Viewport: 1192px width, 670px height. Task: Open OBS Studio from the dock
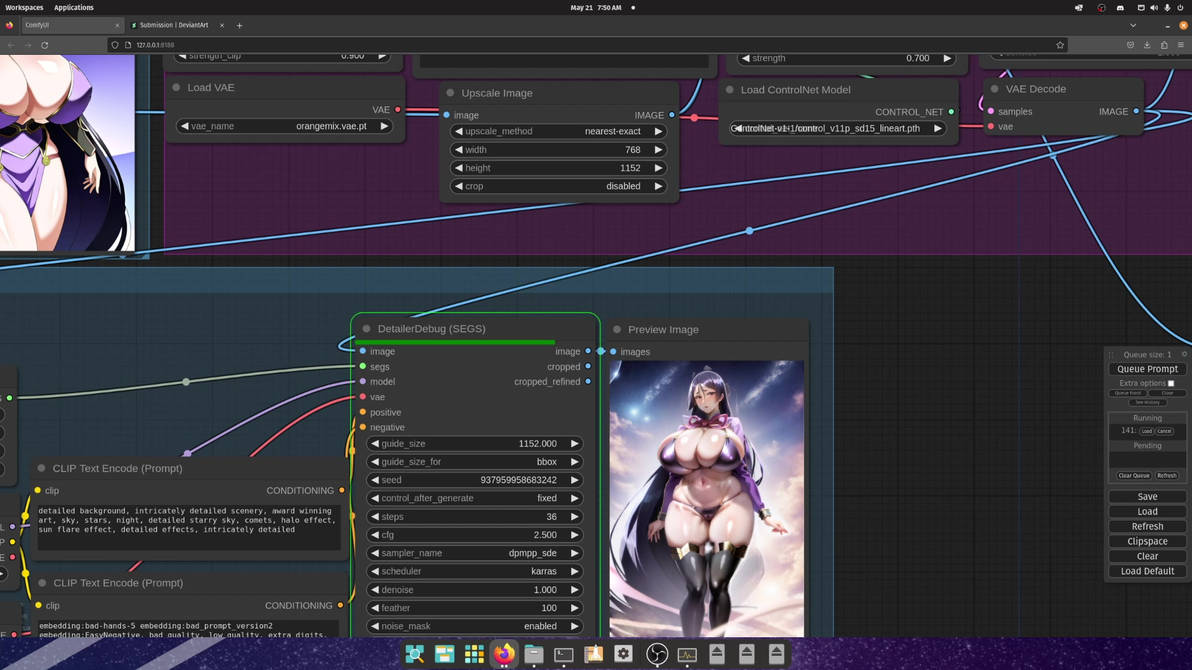tap(657, 654)
